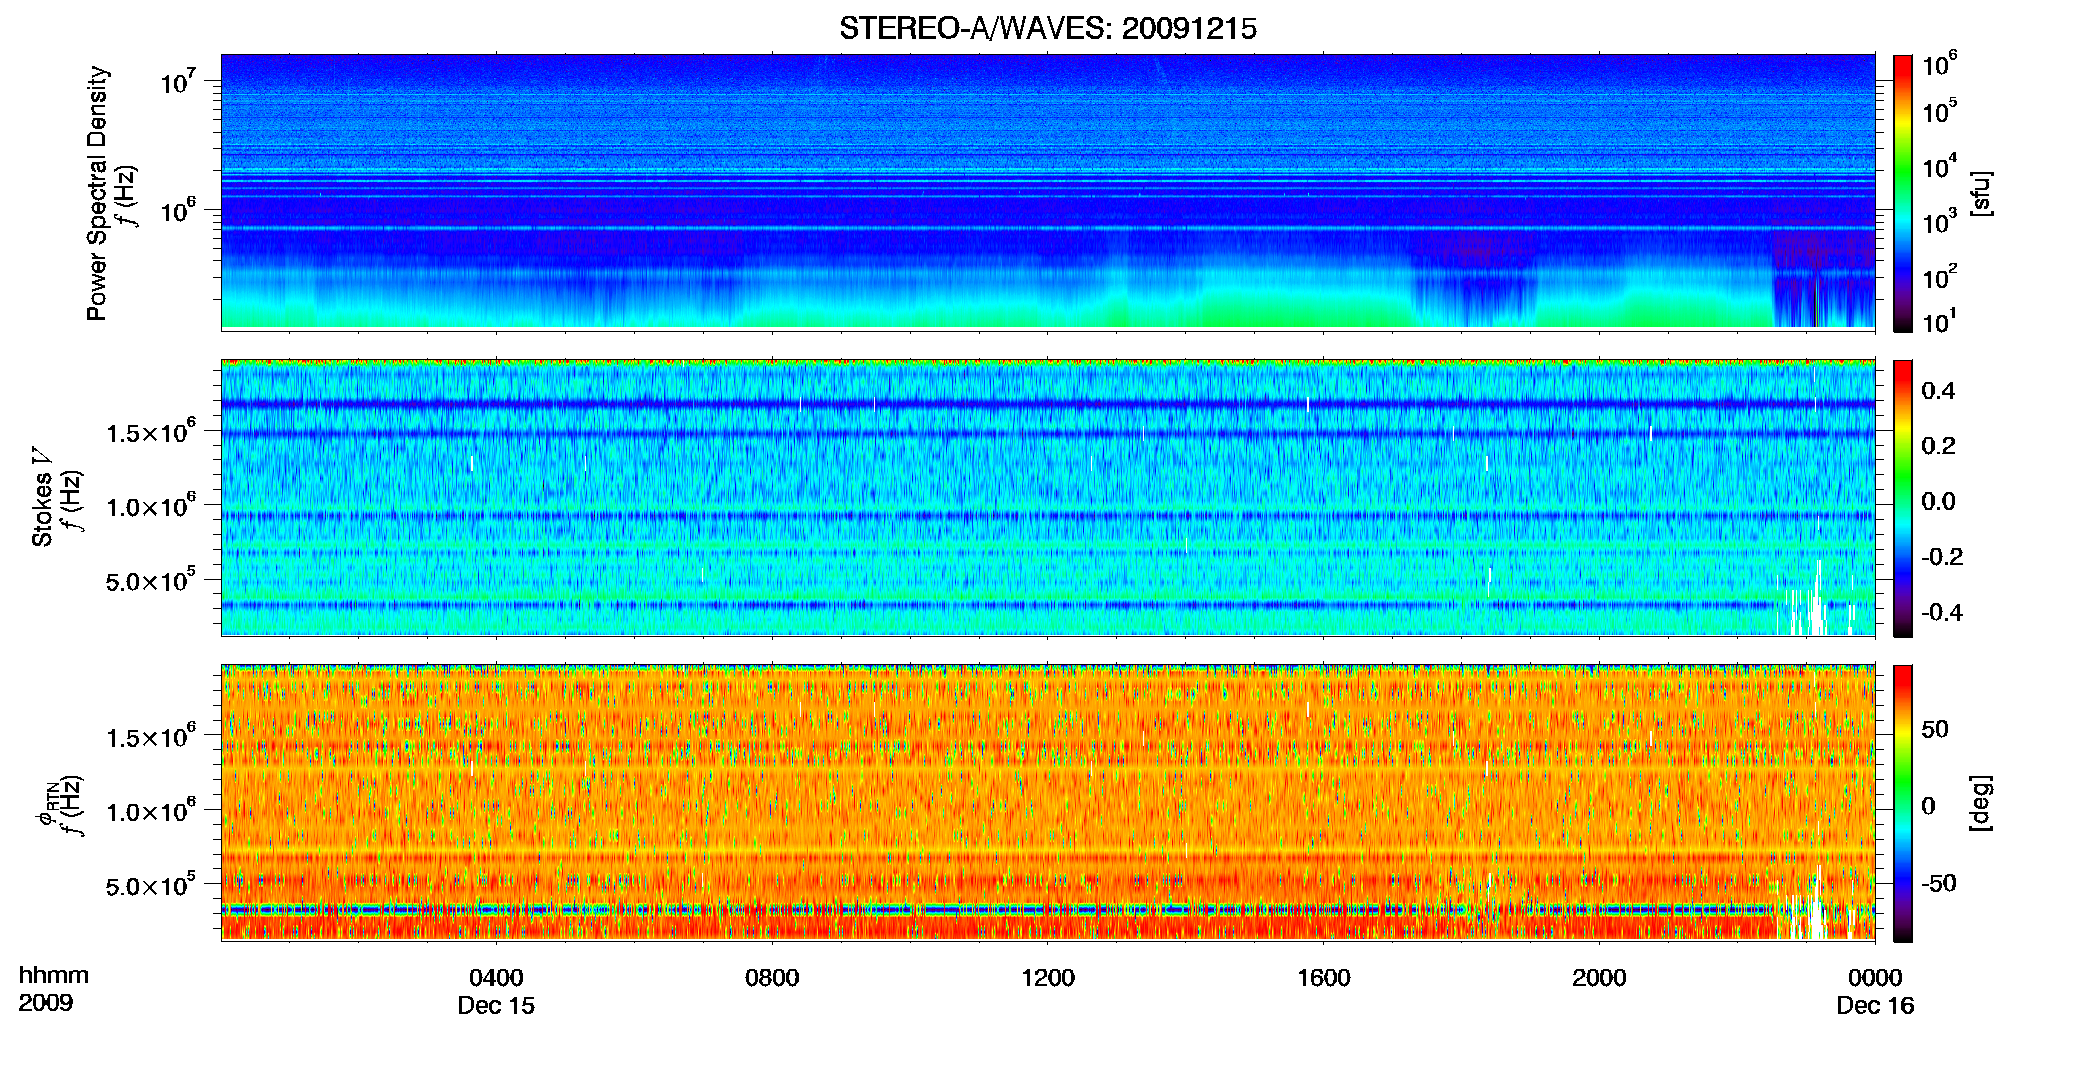The height and width of the screenshot is (1080, 2096).
Task: Select the 1600 time axis label
Action: 1324,978
